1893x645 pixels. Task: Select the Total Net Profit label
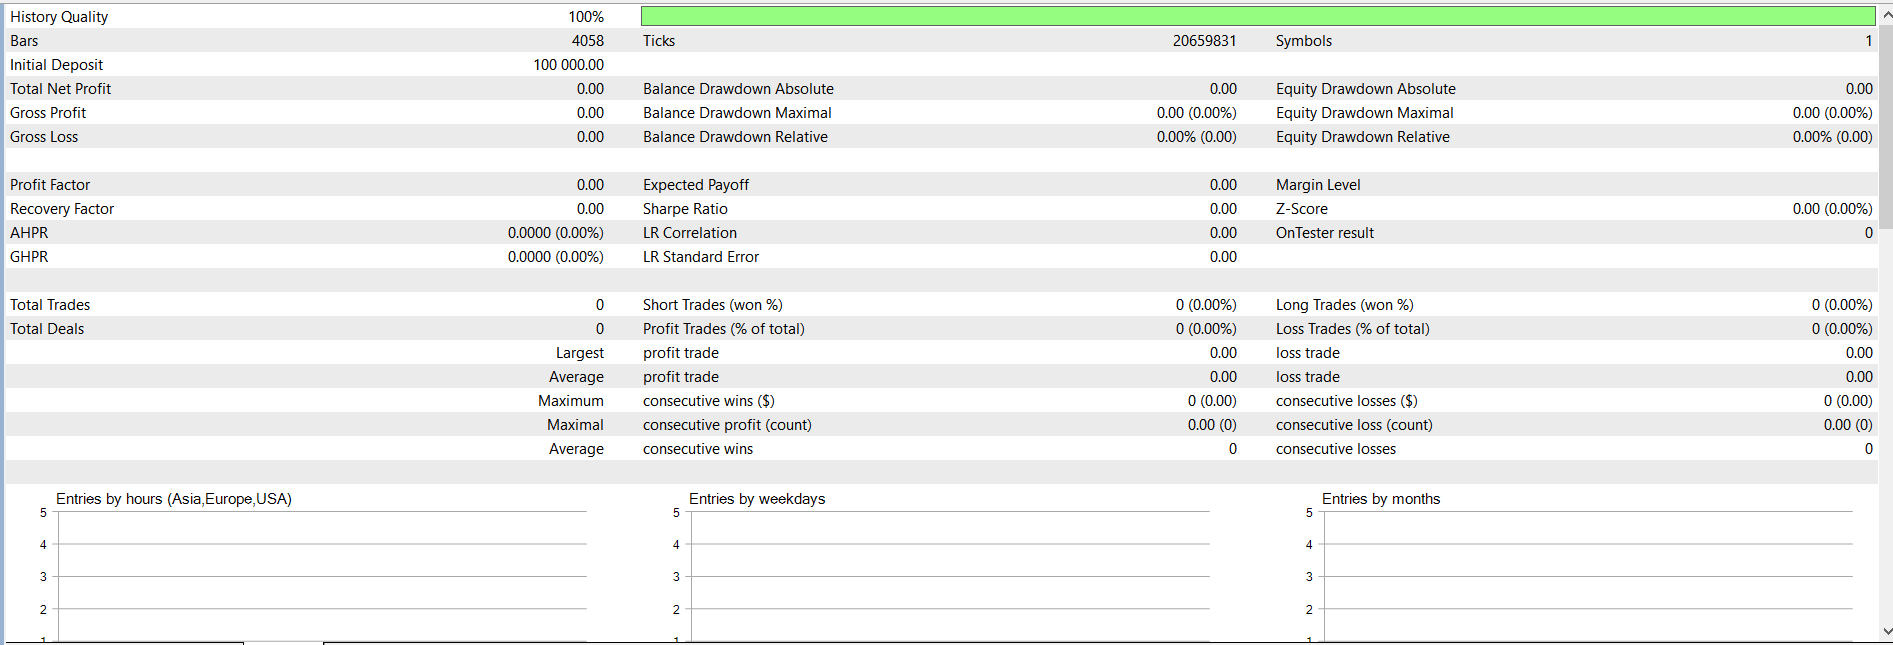click(x=60, y=89)
